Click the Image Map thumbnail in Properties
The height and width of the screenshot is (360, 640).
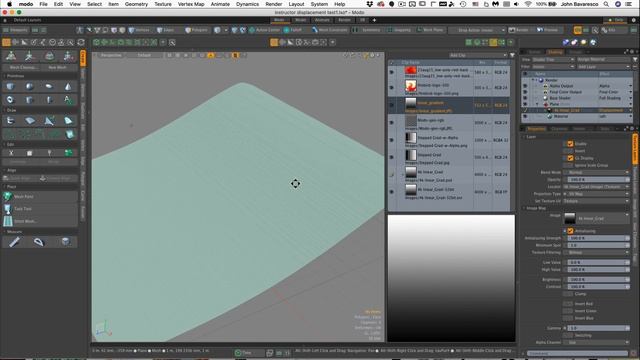click(569, 218)
